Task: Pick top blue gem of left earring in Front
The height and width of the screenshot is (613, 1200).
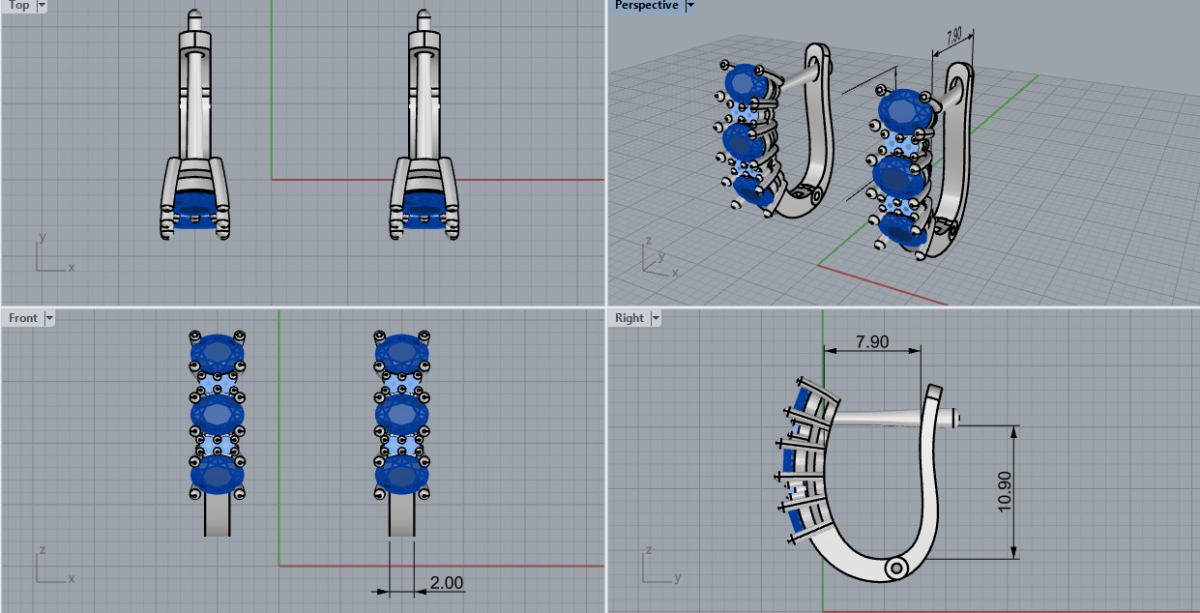Action: 216,352
